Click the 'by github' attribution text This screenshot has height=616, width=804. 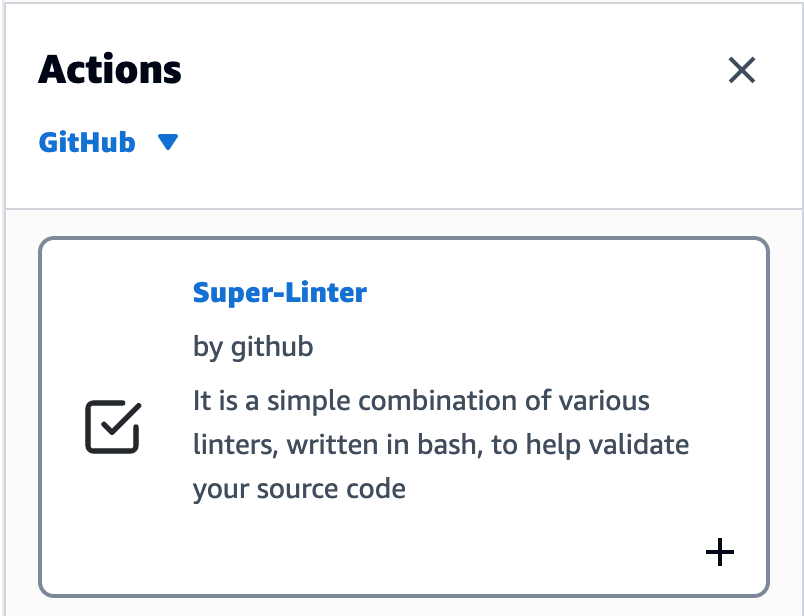(x=252, y=346)
